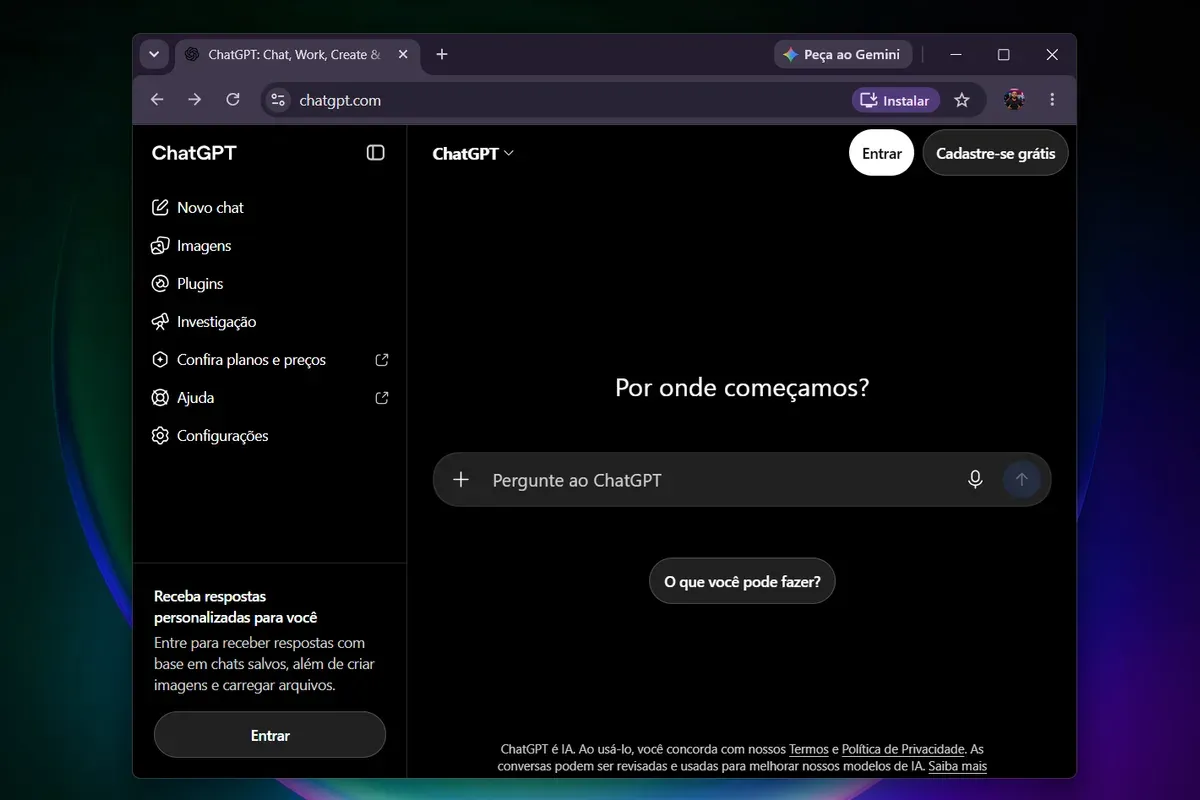Image resolution: width=1200 pixels, height=800 pixels.
Task: Open the Termos link
Action: coord(809,749)
